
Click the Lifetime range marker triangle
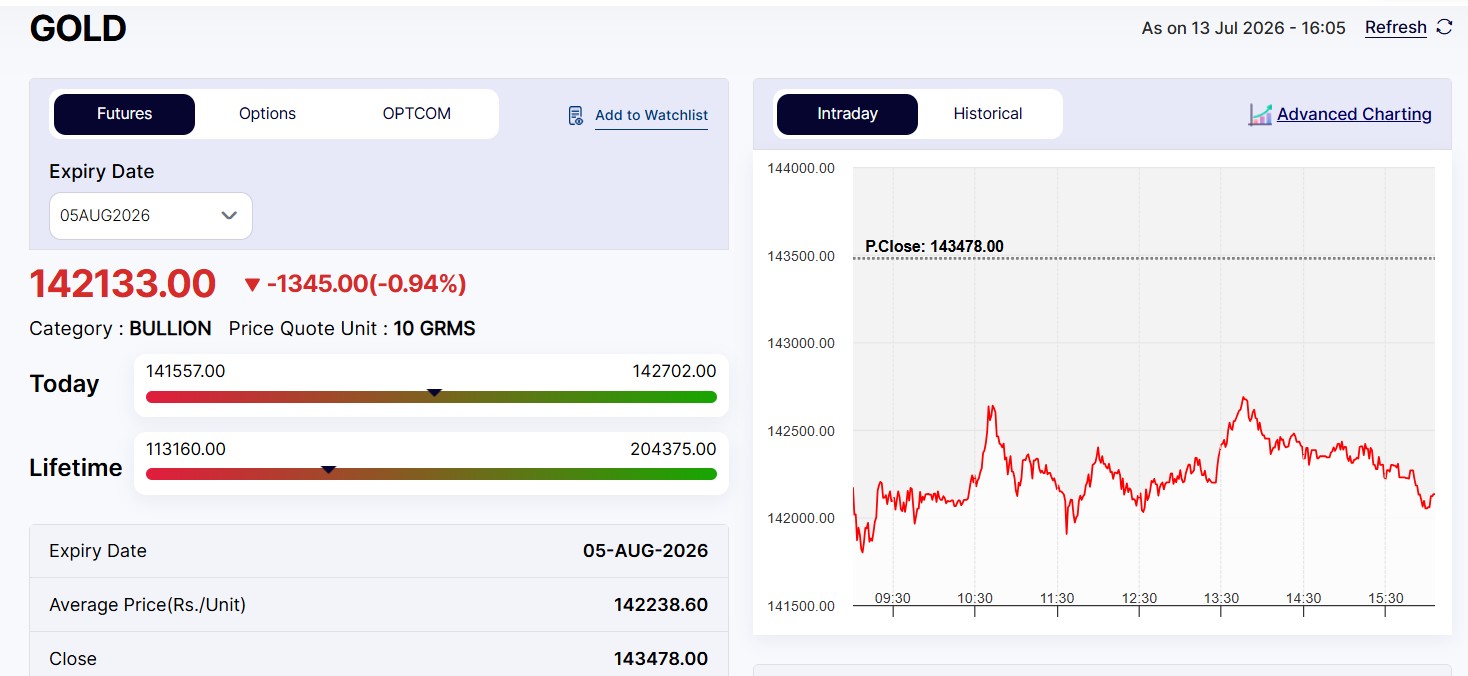coord(328,469)
